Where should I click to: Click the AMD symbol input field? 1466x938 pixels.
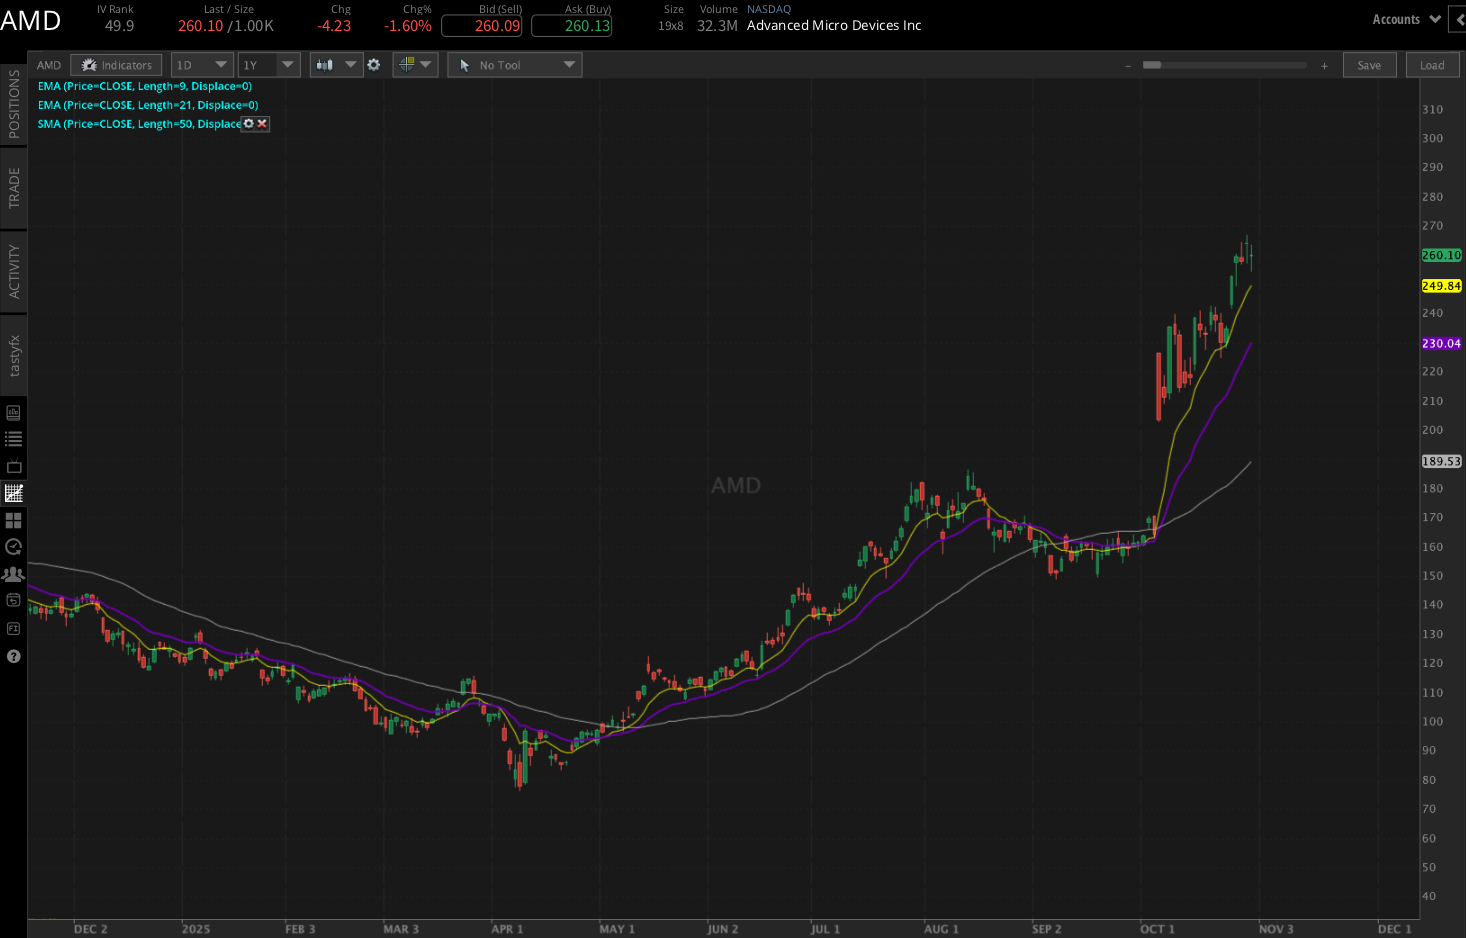pos(48,64)
